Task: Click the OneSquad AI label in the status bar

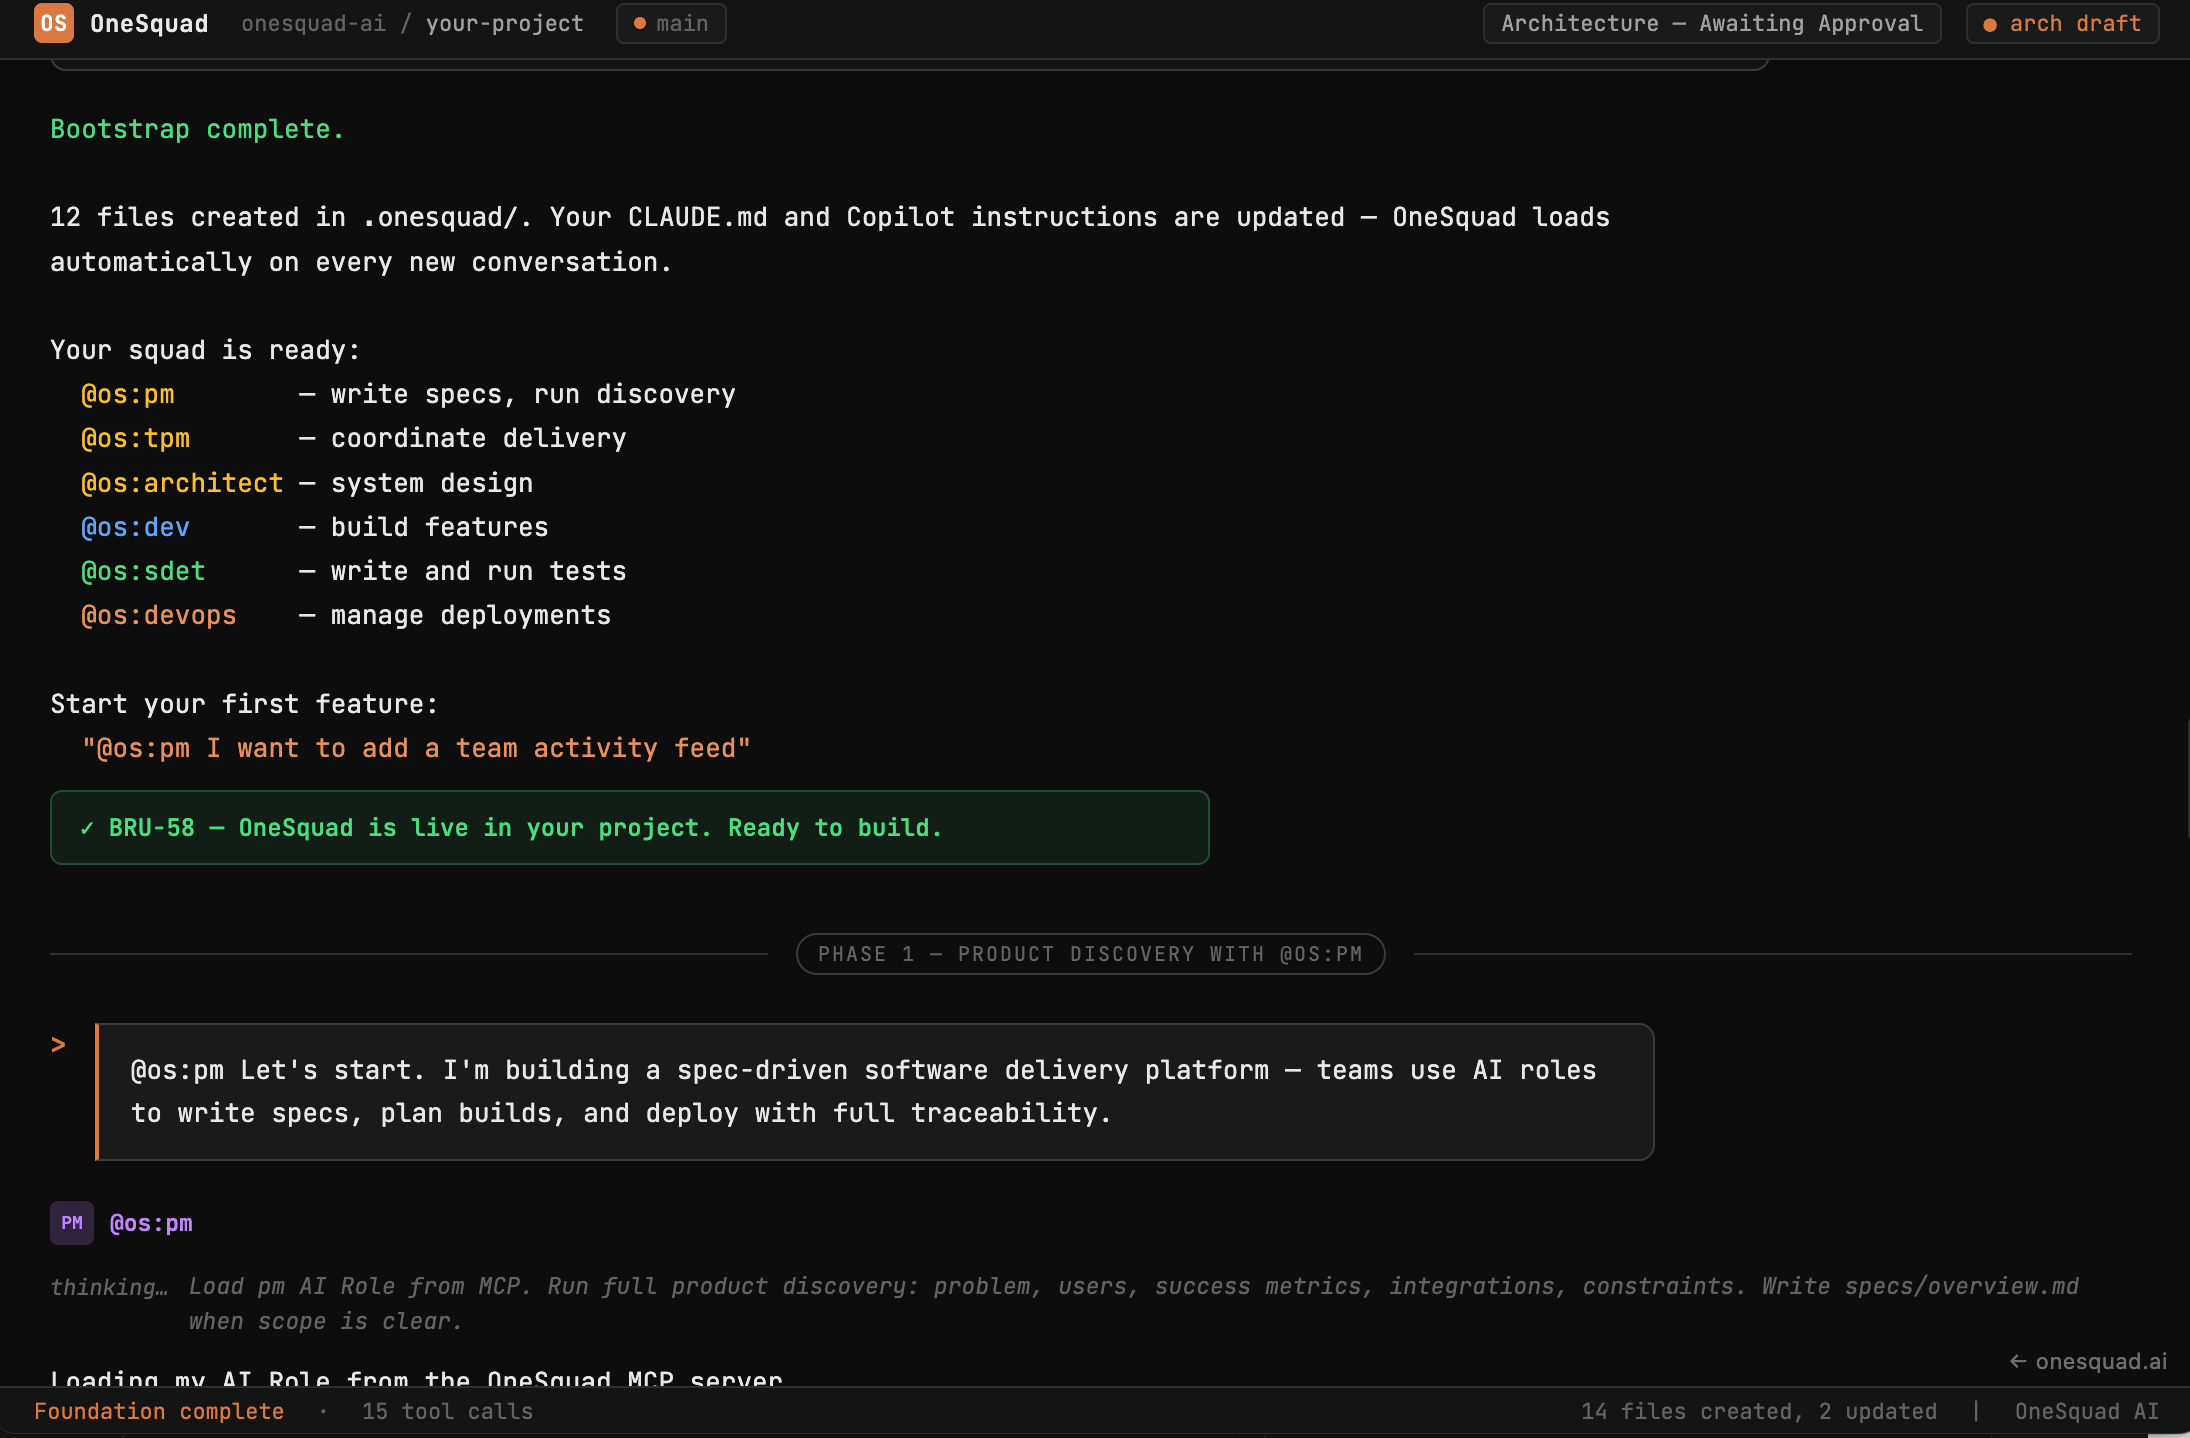Action: coord(2086,1411)
